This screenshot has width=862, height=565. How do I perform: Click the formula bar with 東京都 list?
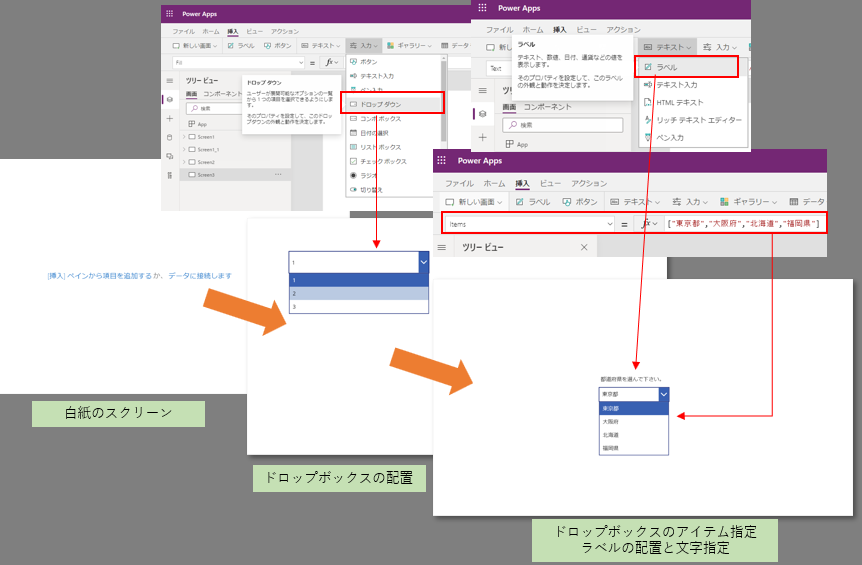(744, 223)
